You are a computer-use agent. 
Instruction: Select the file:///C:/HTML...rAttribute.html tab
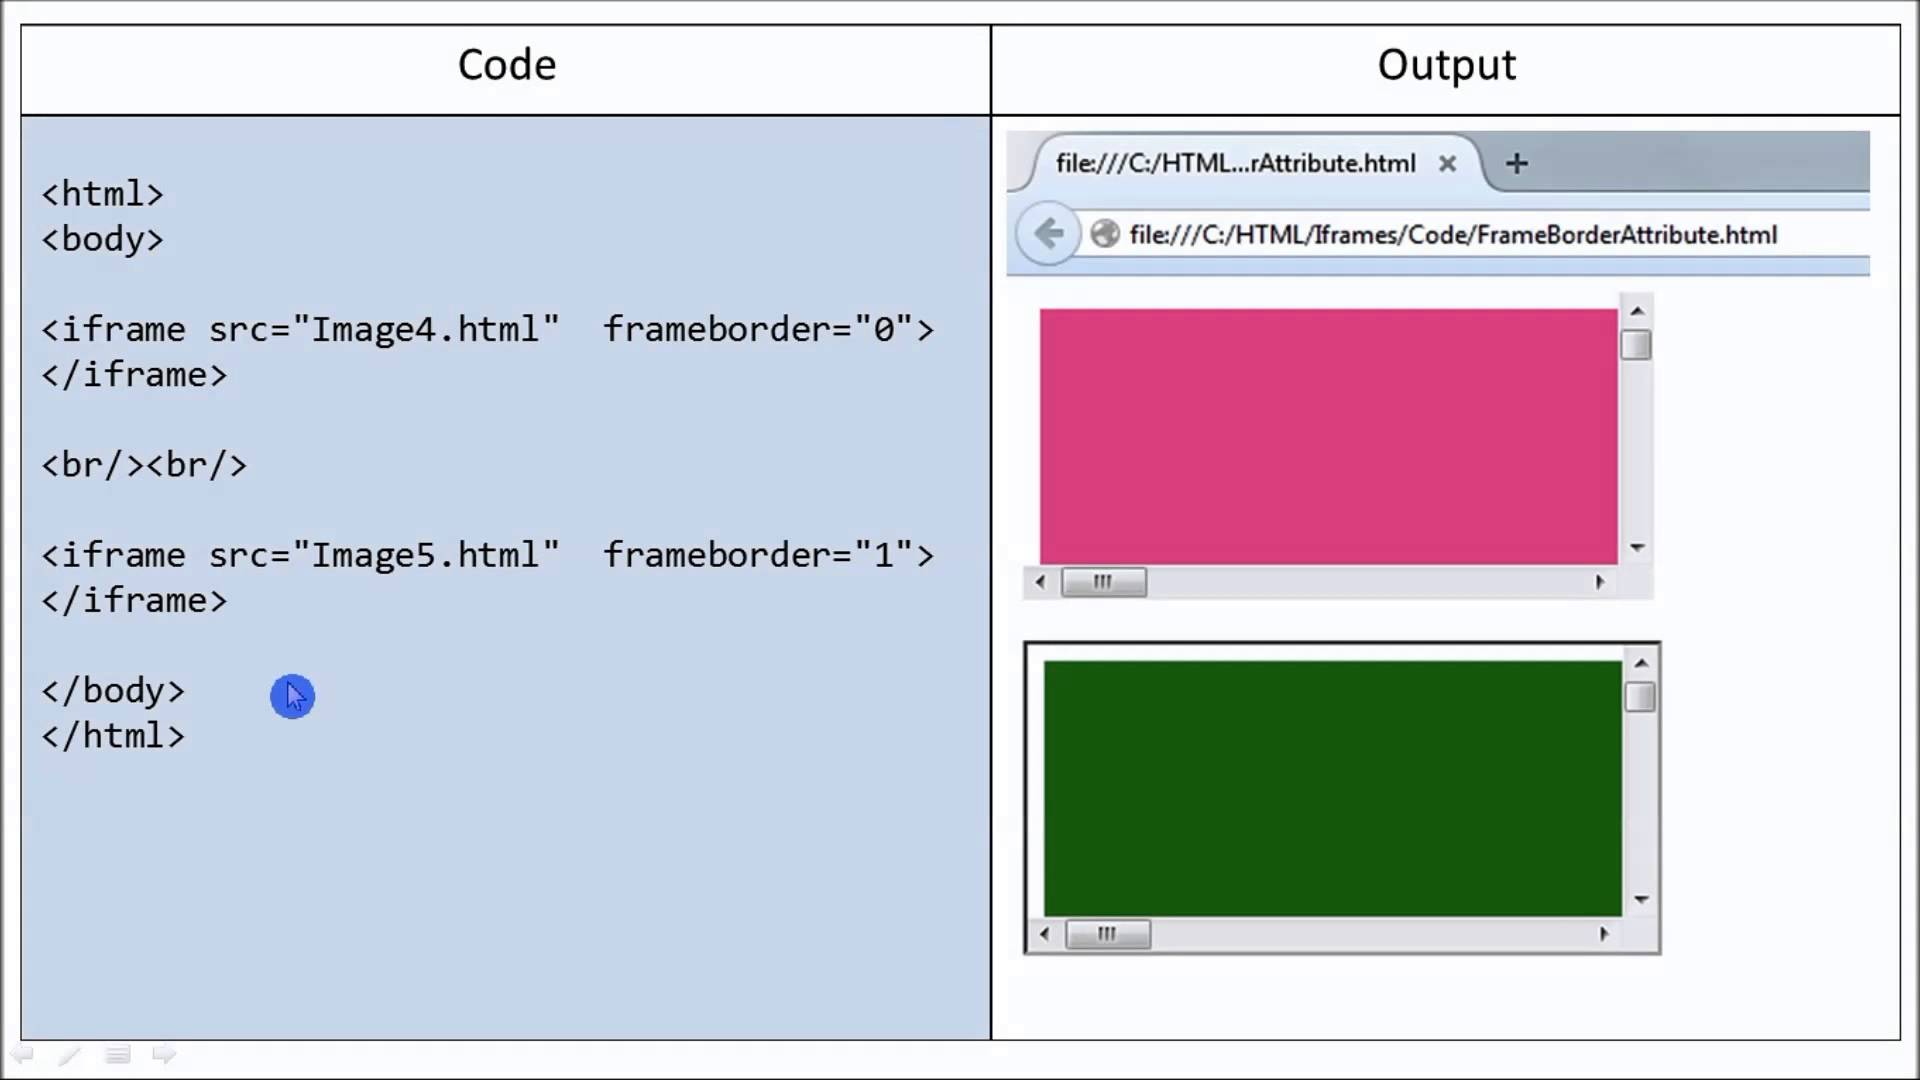coord(1235,163)
